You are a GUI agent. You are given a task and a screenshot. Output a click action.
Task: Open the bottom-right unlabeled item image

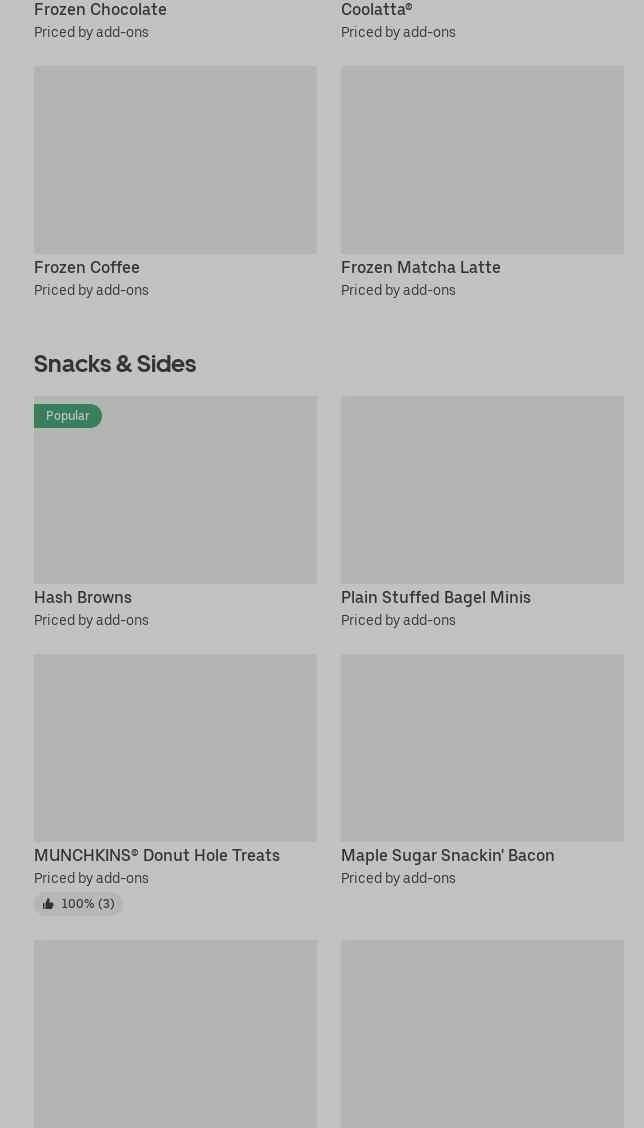pyautogui.click(x=482, y=1034)
